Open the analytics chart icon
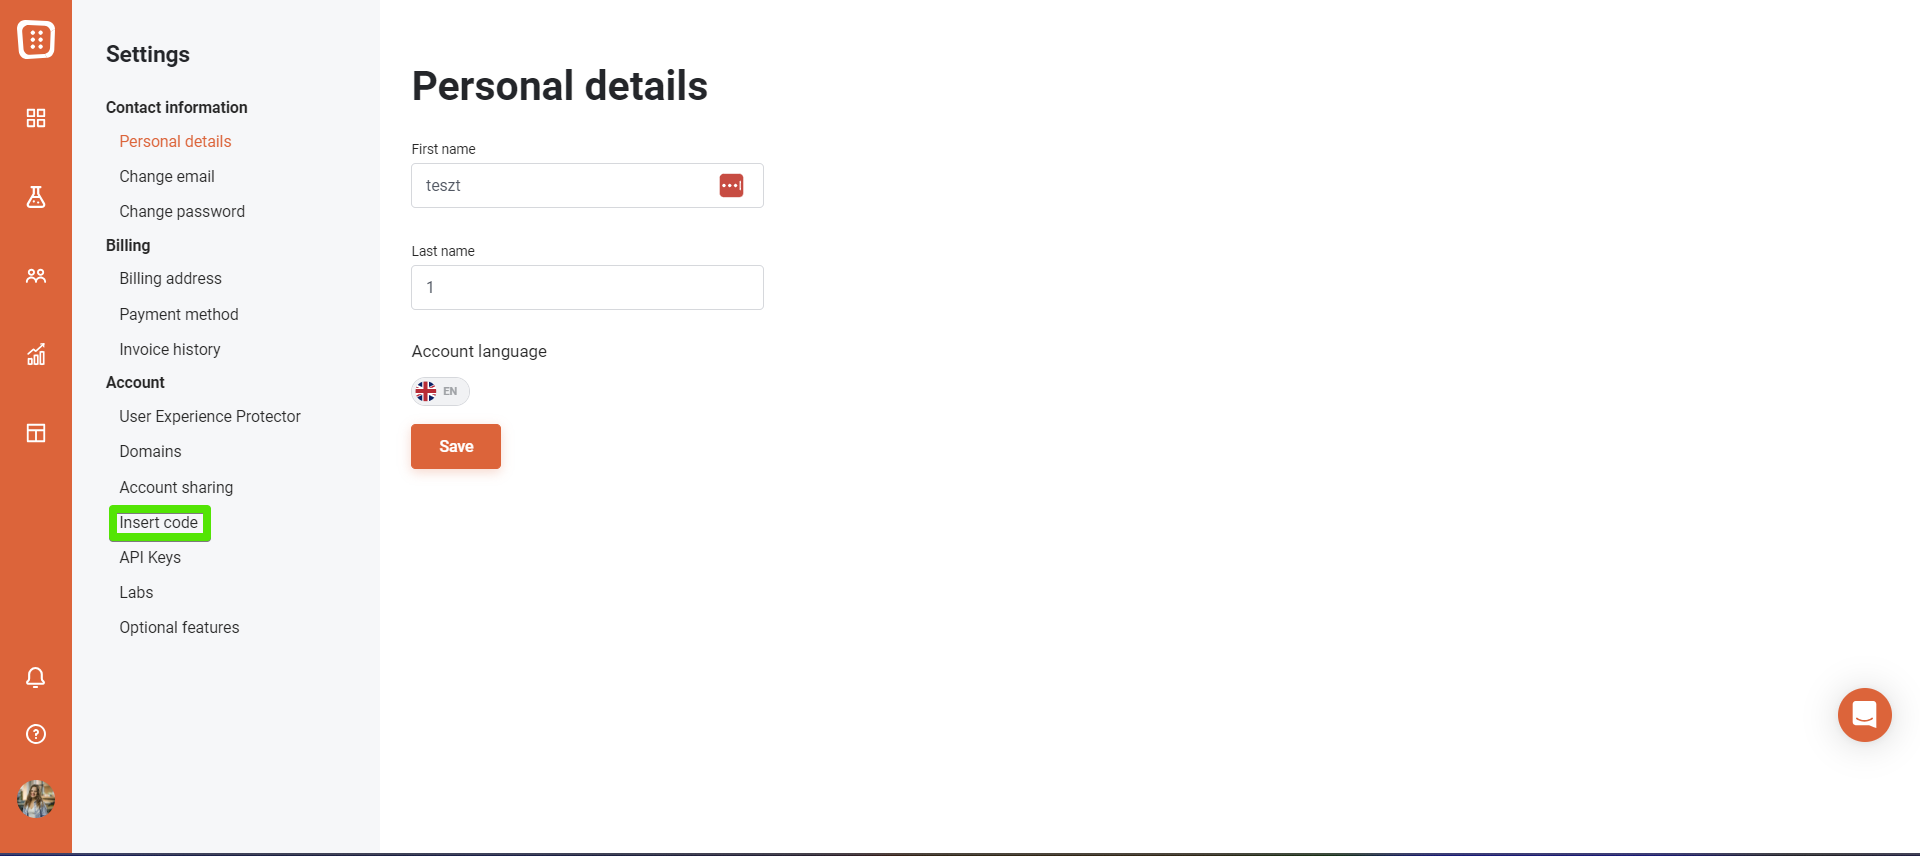Screen dimensions: 1920x856 36,354
